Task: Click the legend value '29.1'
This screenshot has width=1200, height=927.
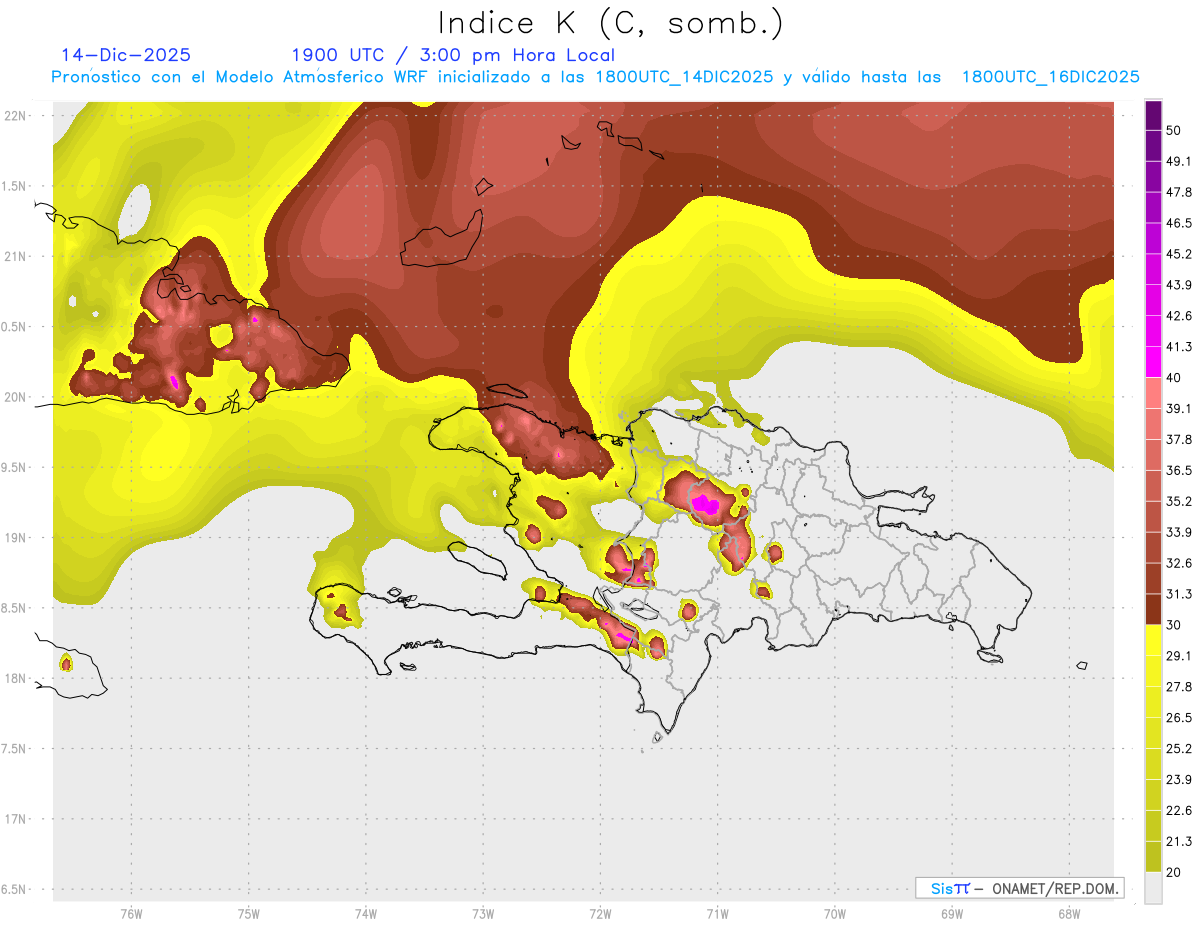Action: 1179,656
